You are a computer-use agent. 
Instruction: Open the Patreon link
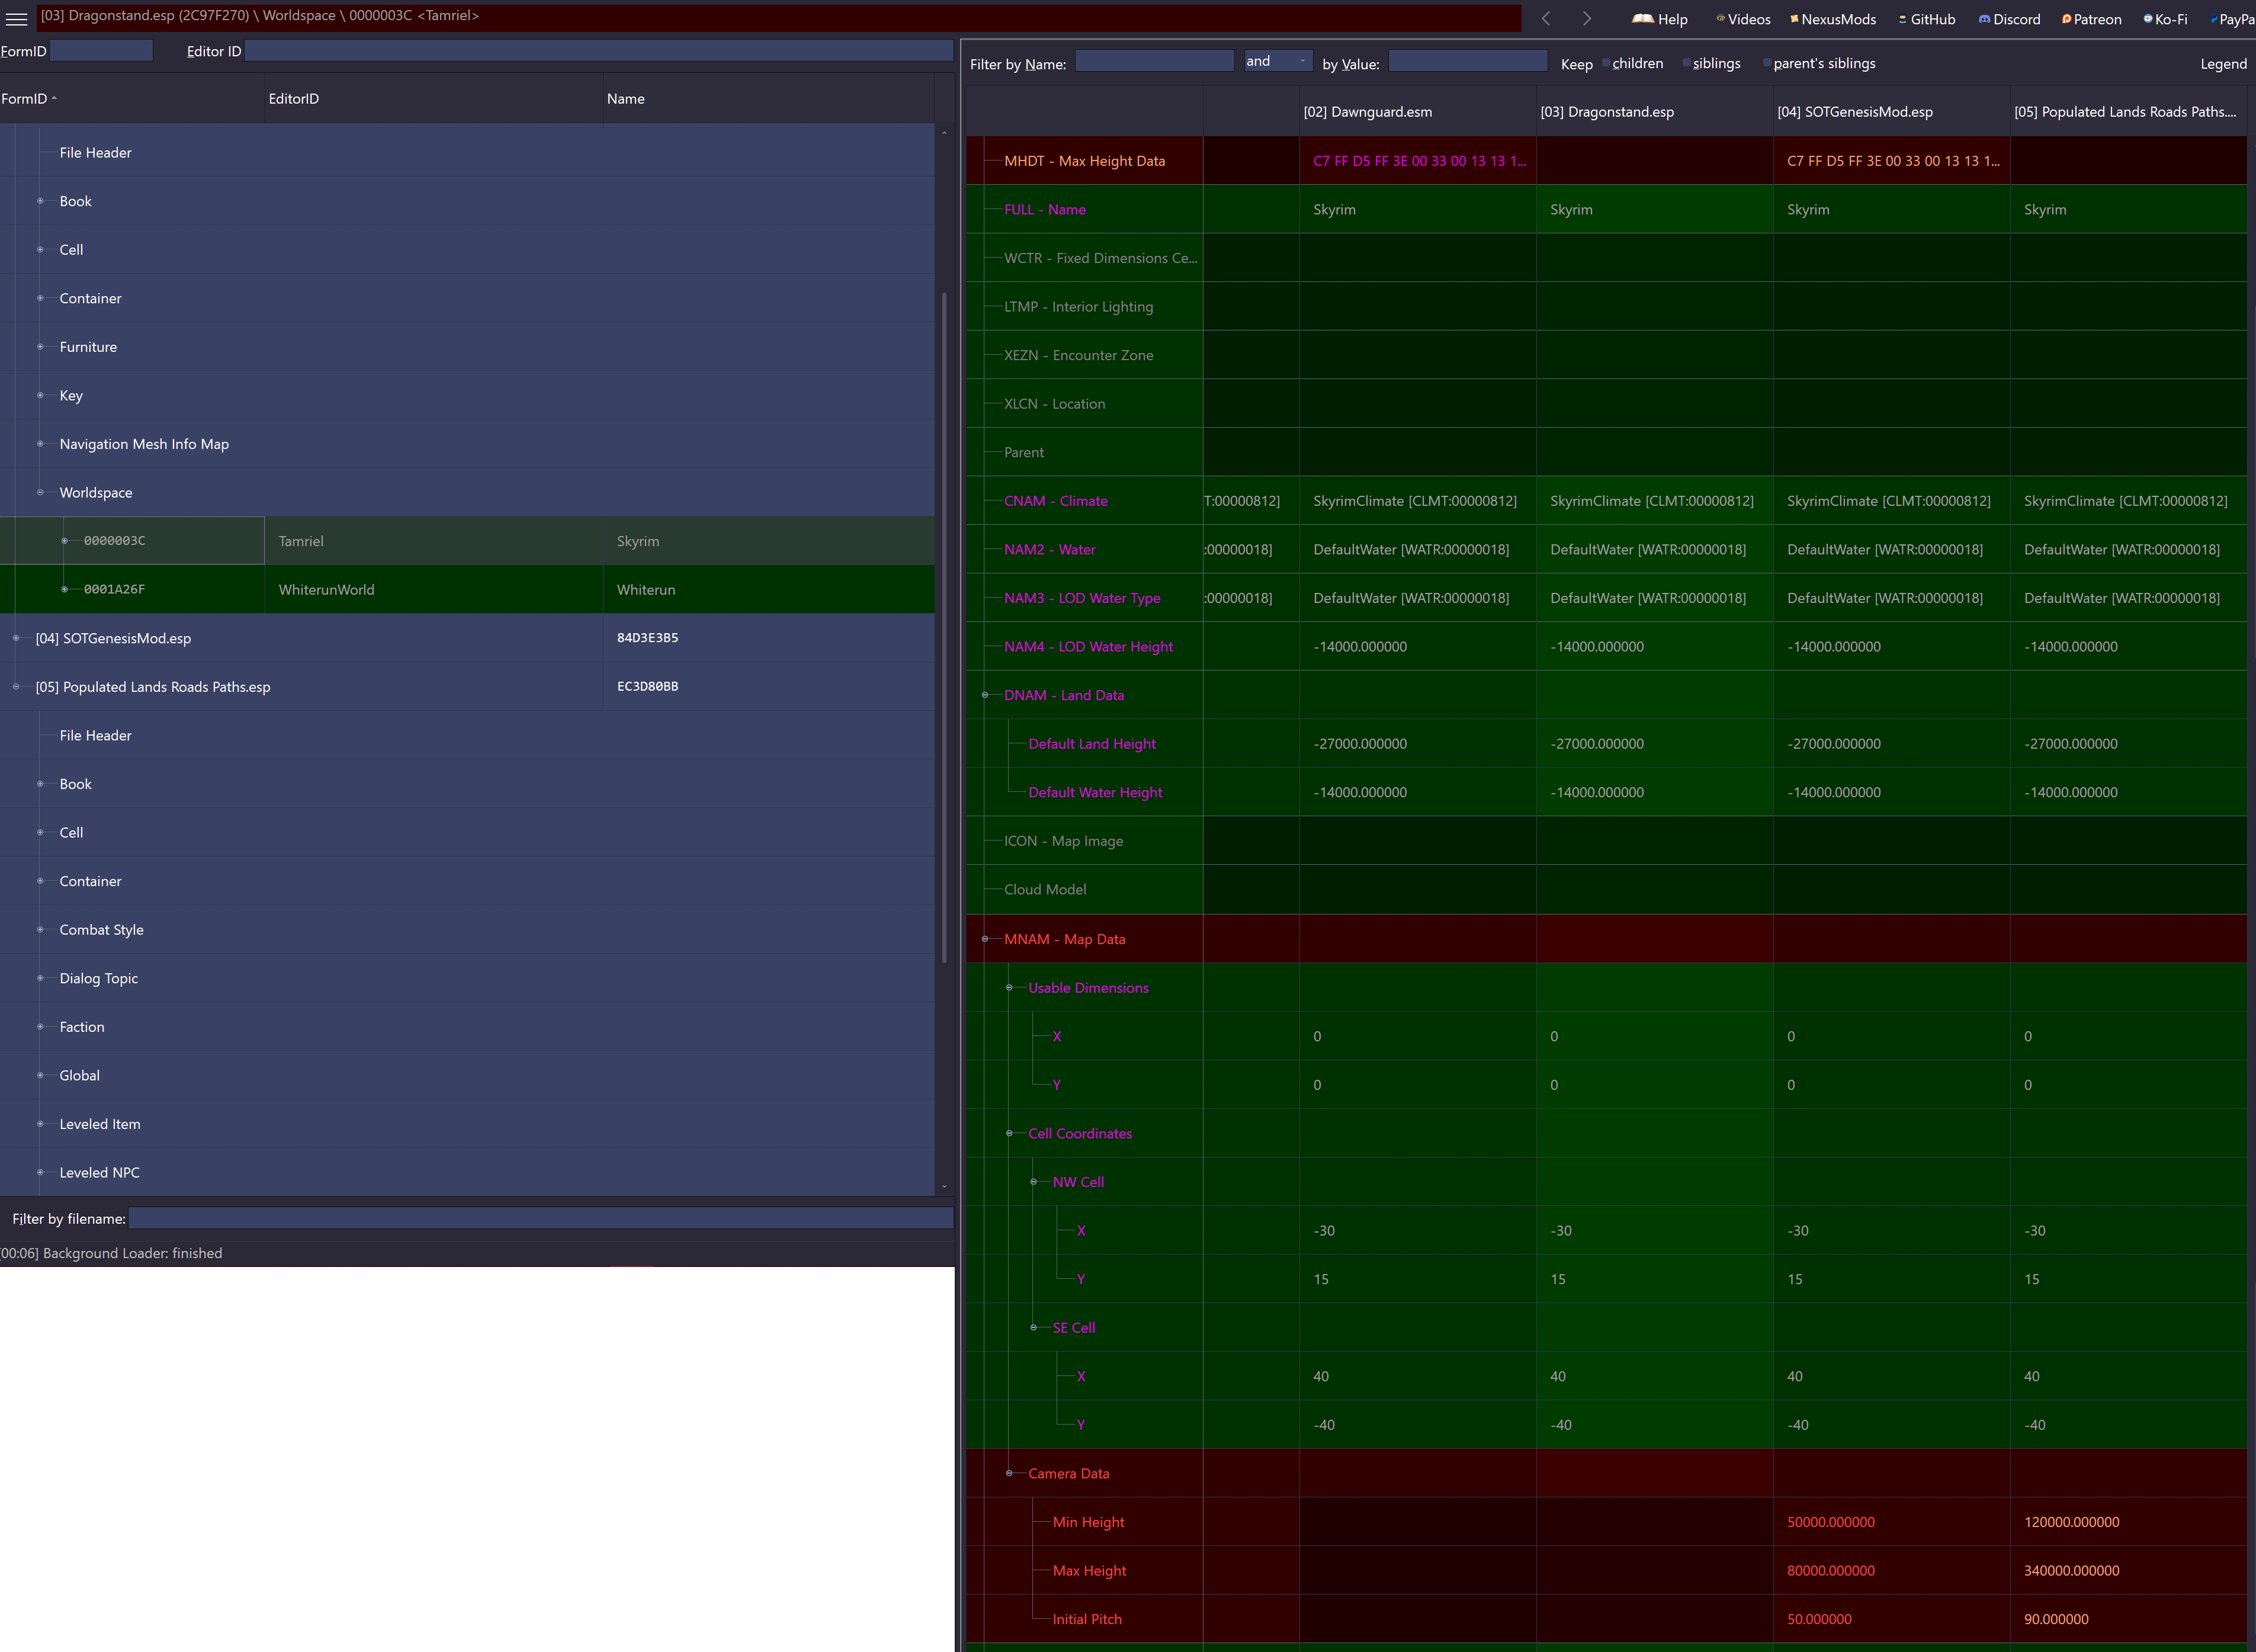pos(2091,19)
